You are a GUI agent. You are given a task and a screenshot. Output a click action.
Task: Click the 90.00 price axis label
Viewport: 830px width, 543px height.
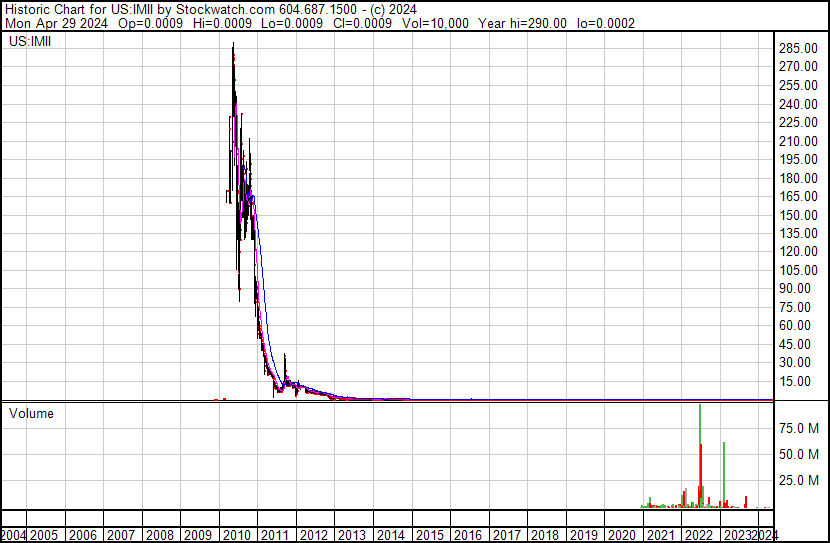(x=802, y=289)
